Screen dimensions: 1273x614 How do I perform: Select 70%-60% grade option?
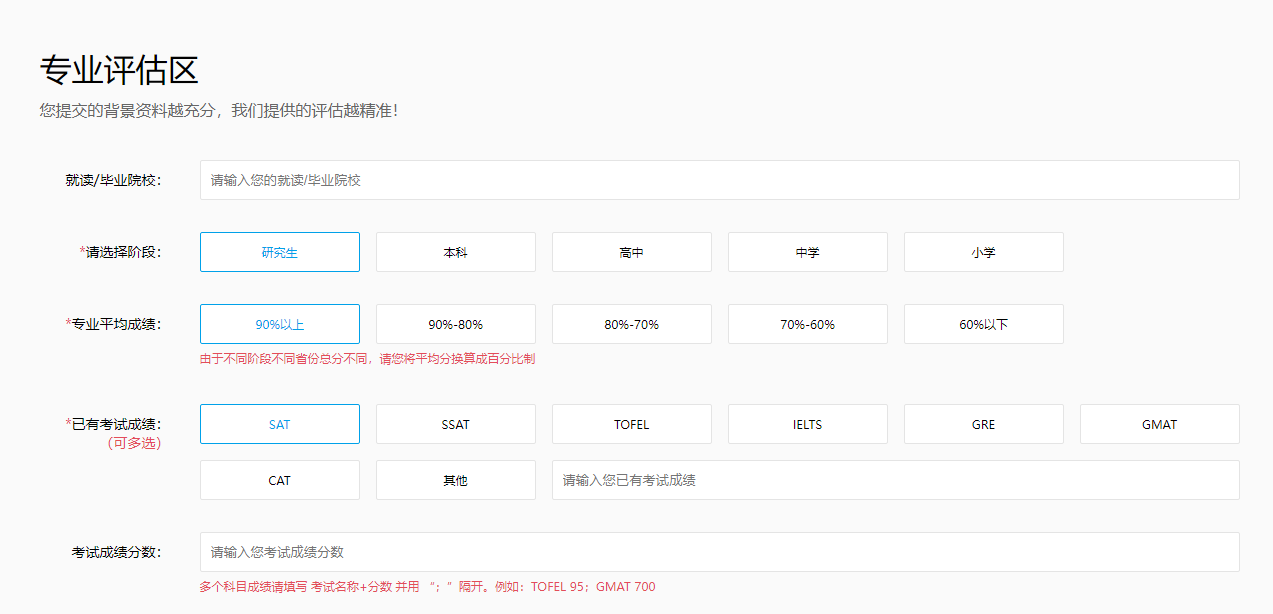click(x=808, y=324)
